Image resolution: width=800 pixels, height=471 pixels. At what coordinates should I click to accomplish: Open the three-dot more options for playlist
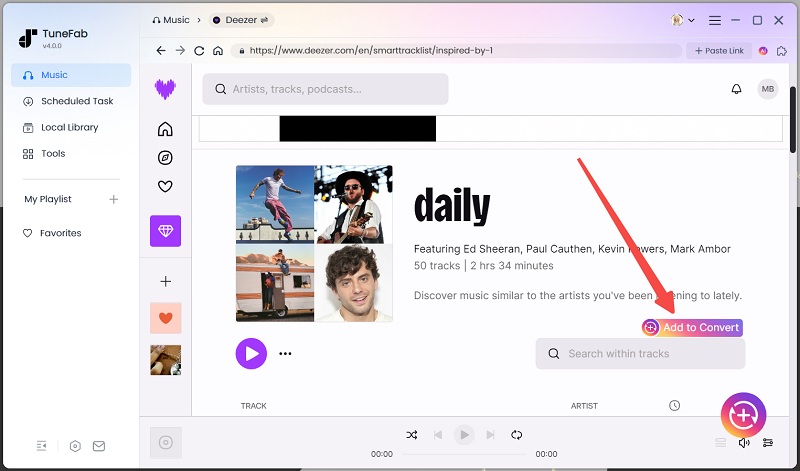(x=285, y=353)
